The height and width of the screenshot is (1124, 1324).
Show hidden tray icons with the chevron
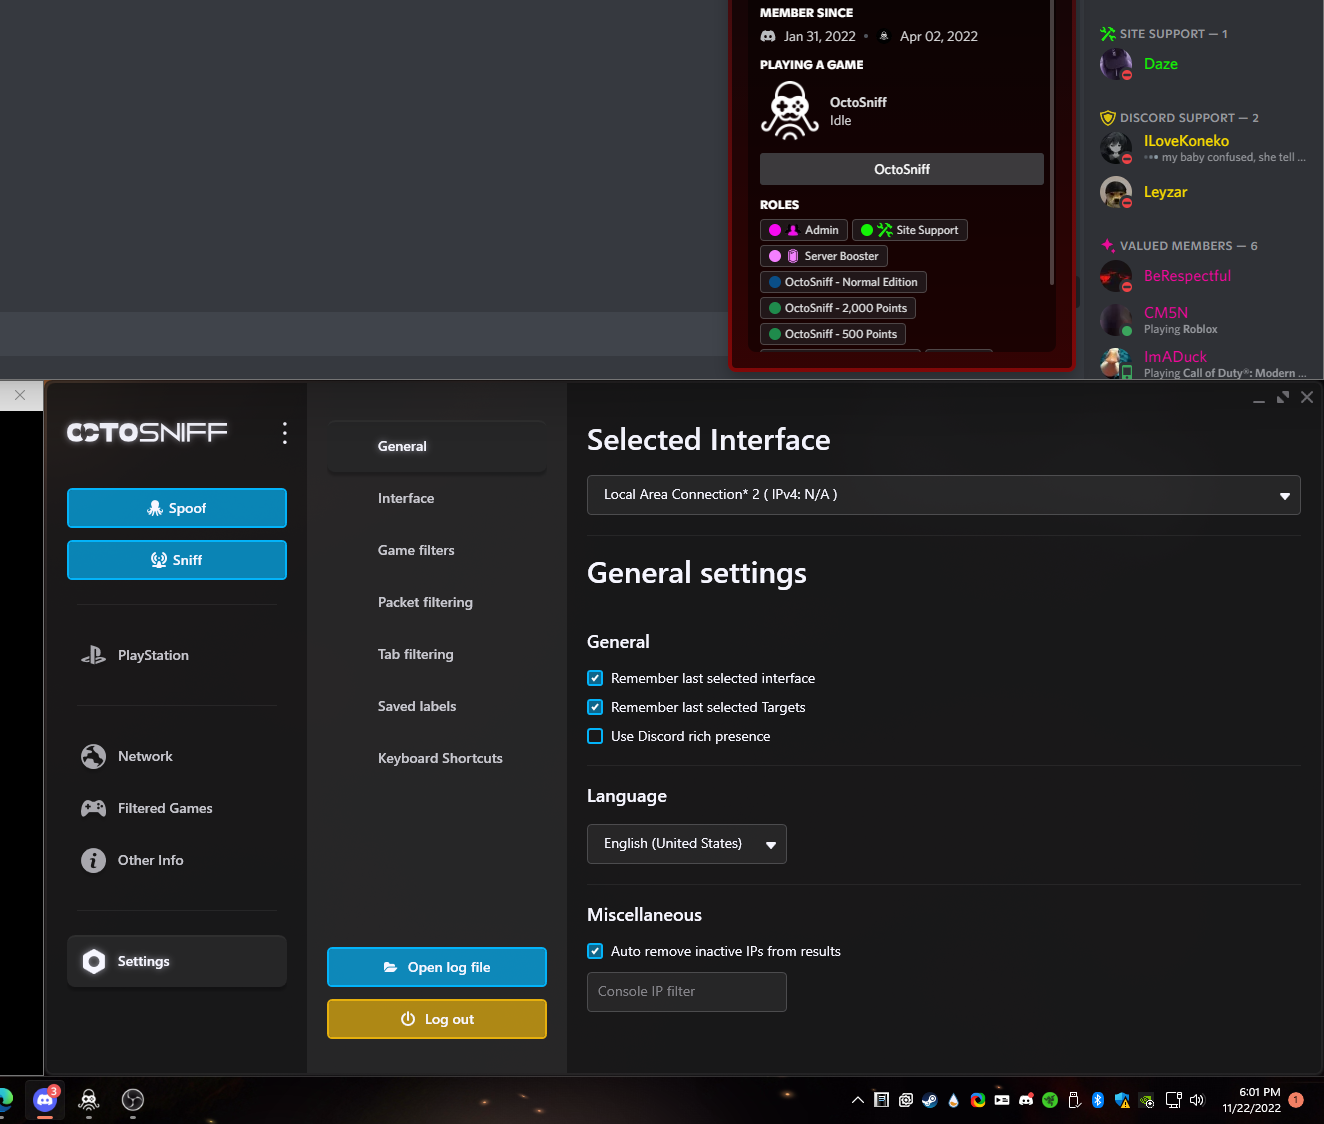click(x=858, y=1100)
